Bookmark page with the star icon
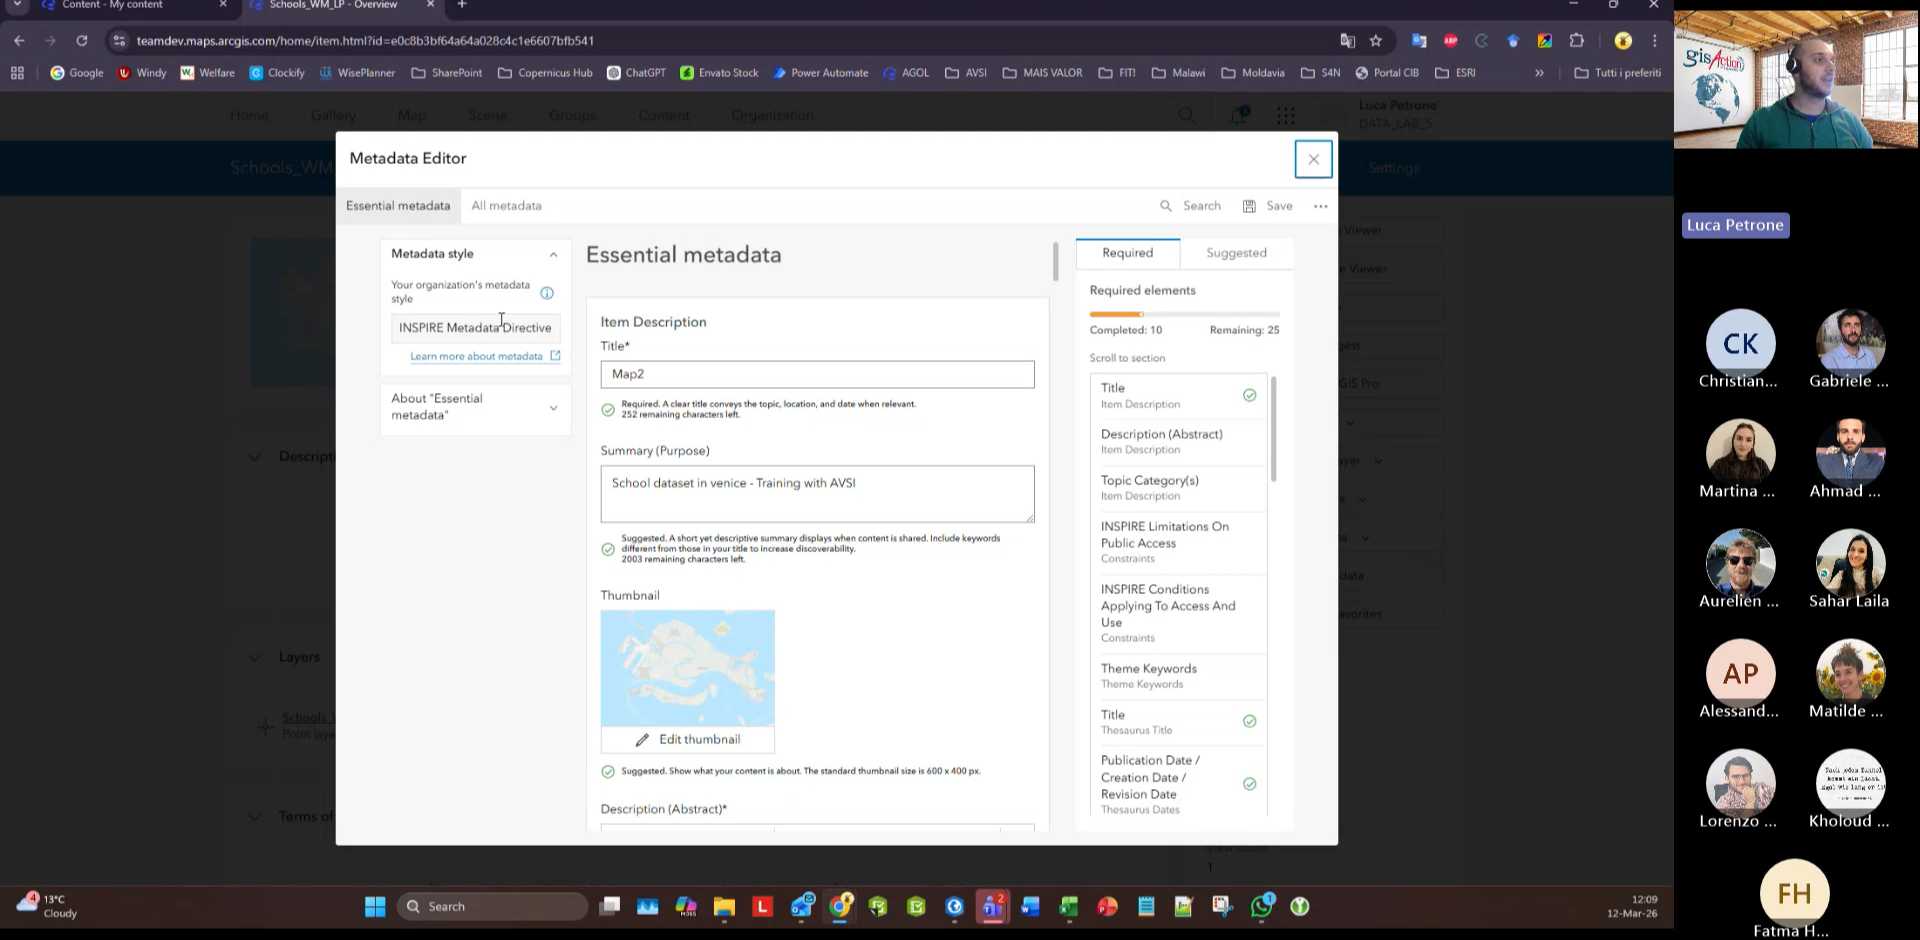 click(x=1376, y=41)
